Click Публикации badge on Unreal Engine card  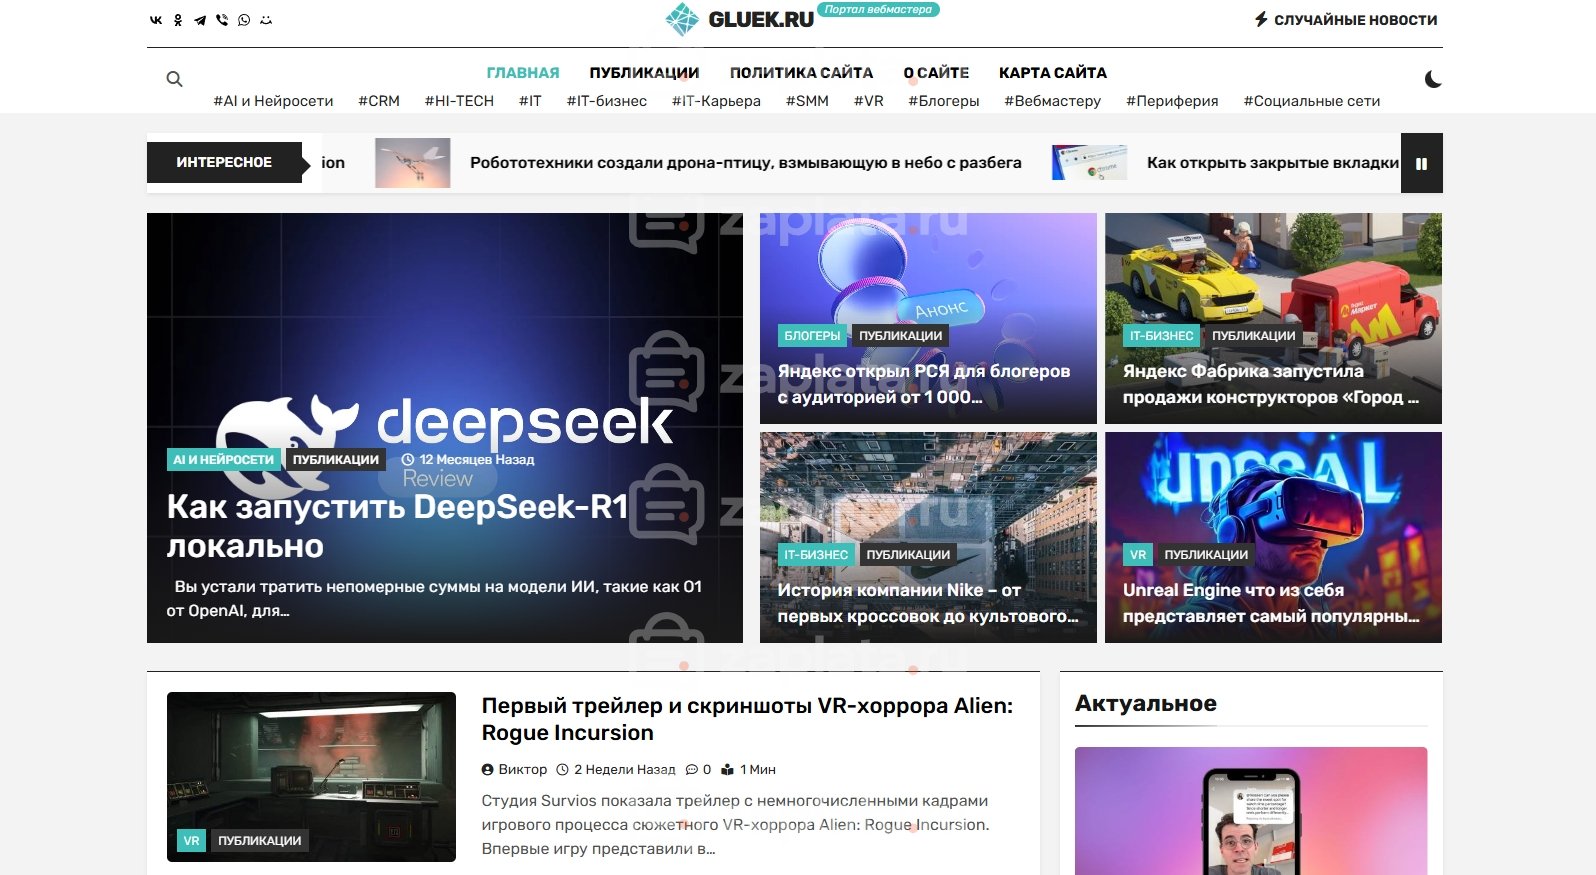(x=1206, y=555)
